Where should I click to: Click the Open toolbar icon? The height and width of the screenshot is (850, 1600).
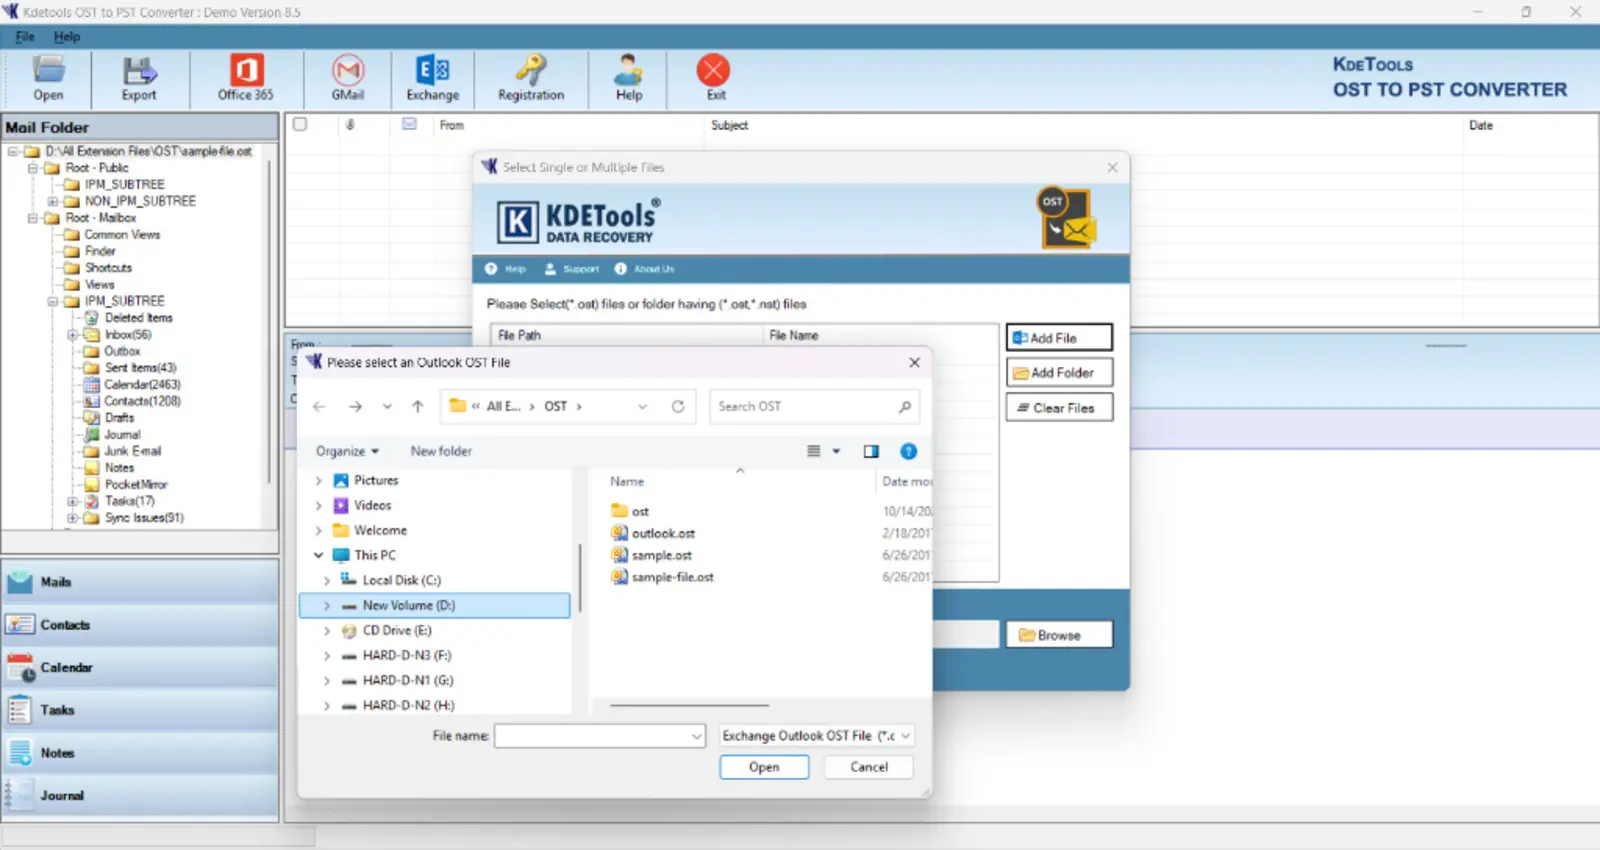click(x=48, y=78)
